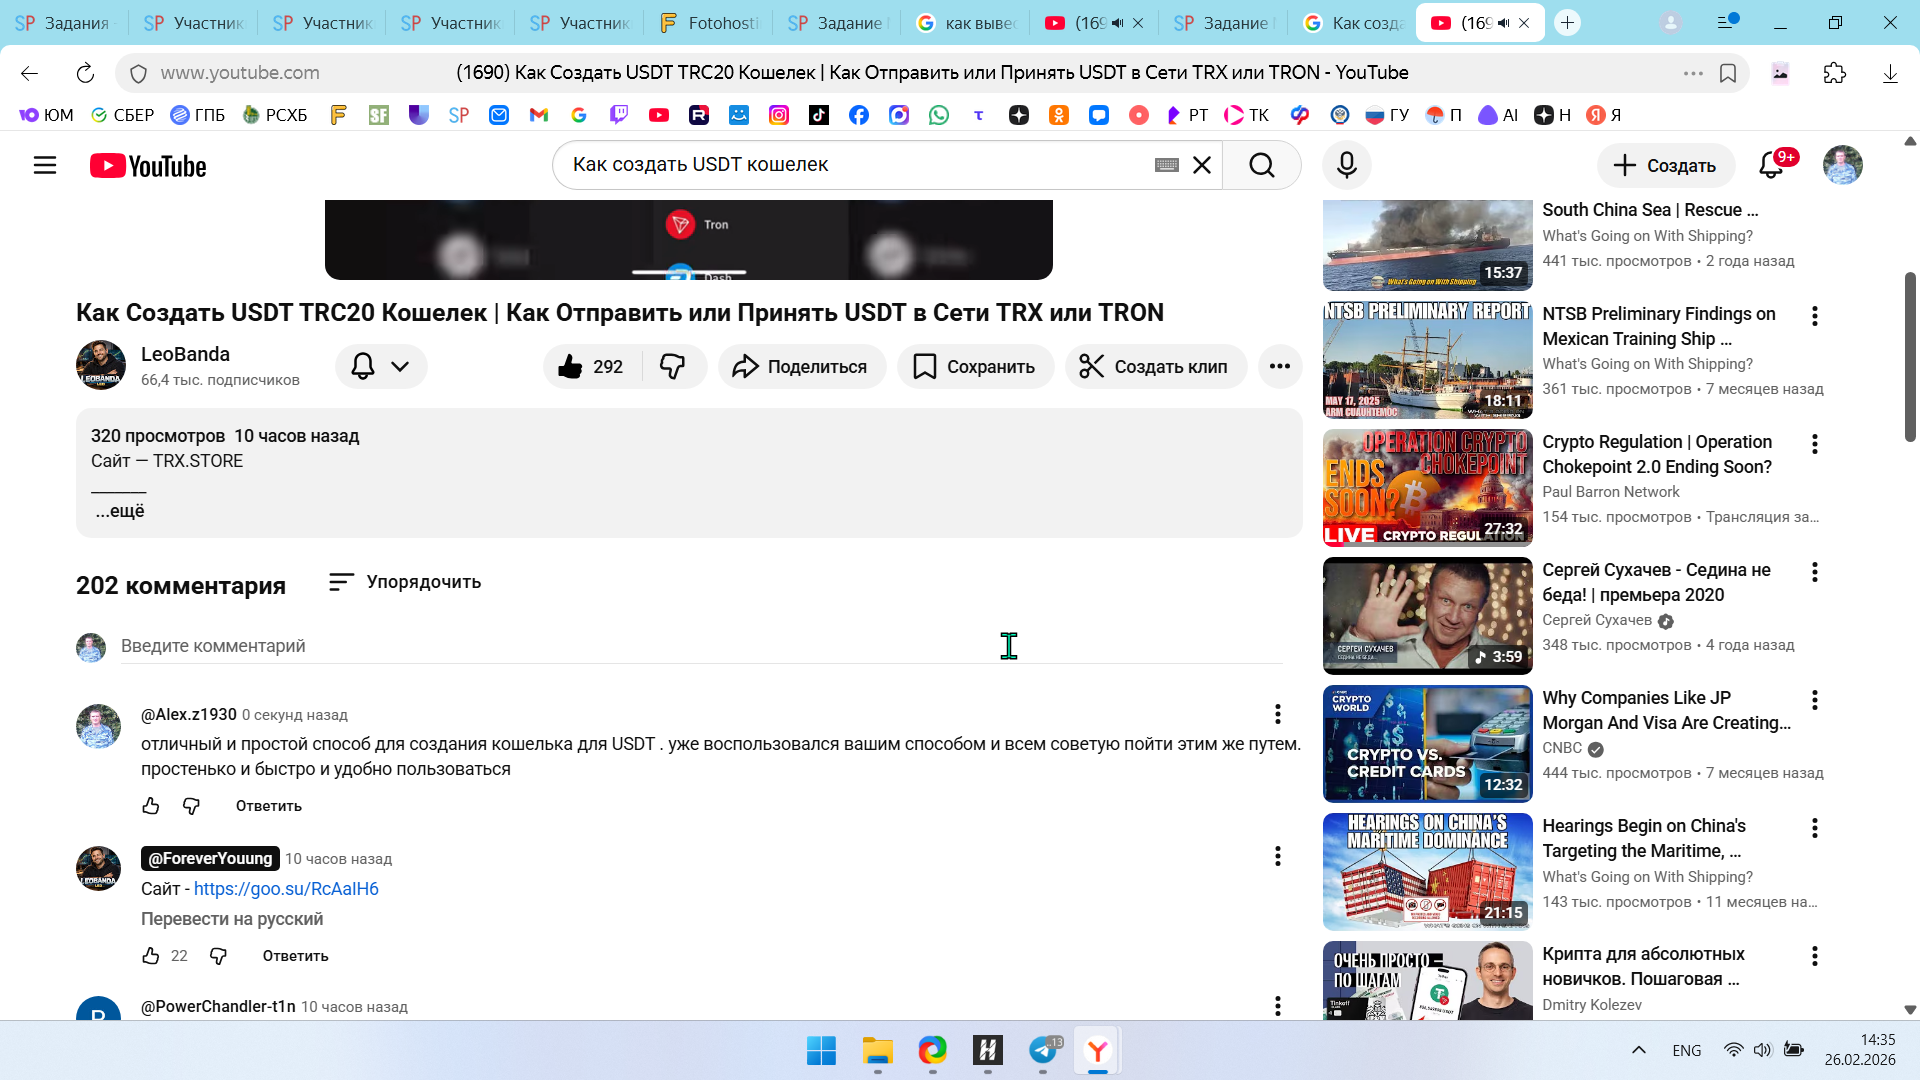Open the Упорядочить comments sort dropdown
This screenshot has height=1080, width=1920.
(x=405, y=582)
